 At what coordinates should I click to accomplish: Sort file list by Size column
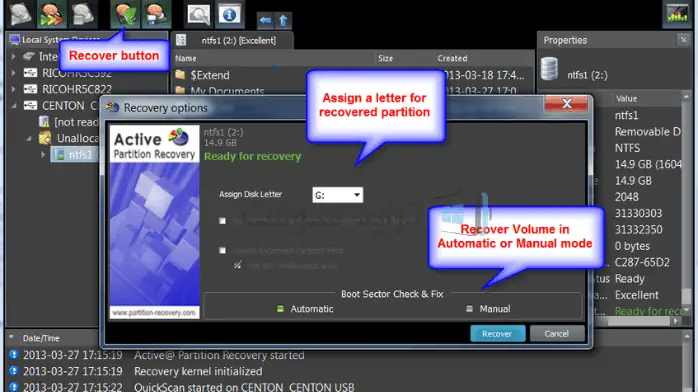point(386,58)
